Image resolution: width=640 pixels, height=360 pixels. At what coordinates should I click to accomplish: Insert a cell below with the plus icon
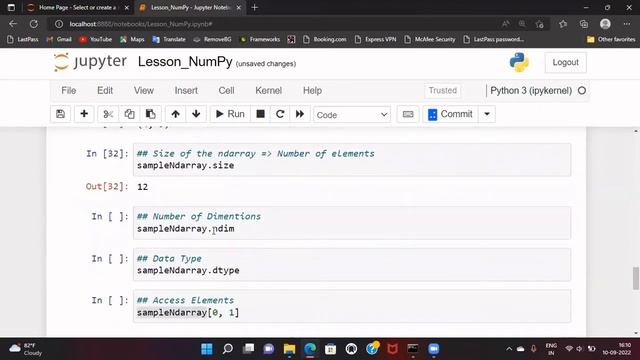tap(84, 114)
